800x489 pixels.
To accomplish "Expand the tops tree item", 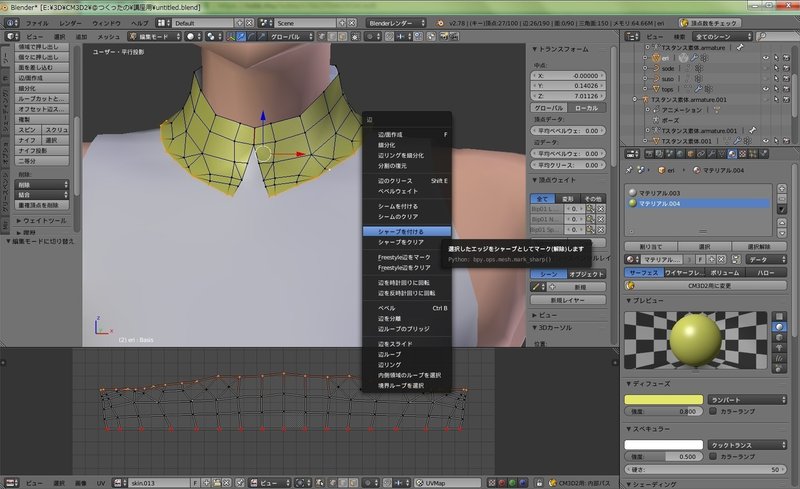I will tap(645, 89).
